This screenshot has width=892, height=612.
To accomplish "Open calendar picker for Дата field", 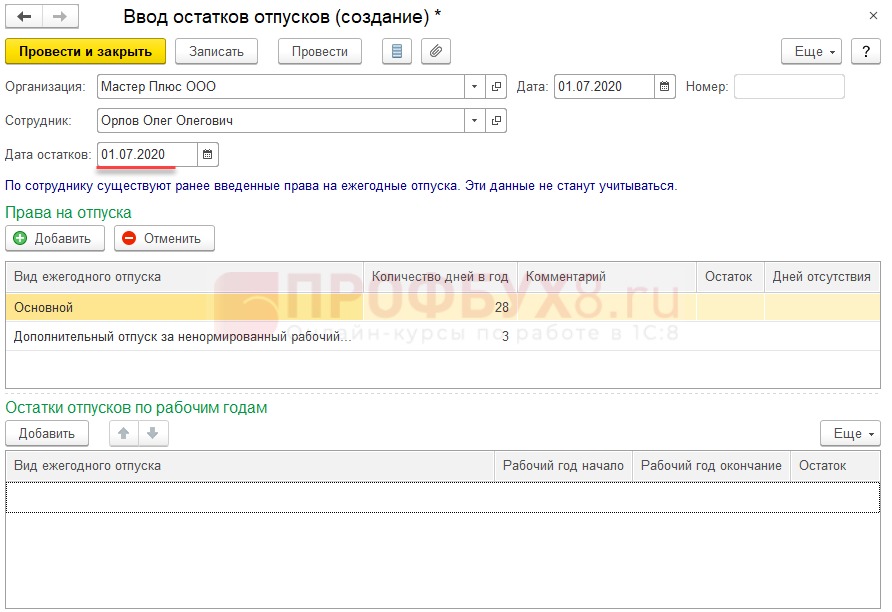I will (666, 87).
